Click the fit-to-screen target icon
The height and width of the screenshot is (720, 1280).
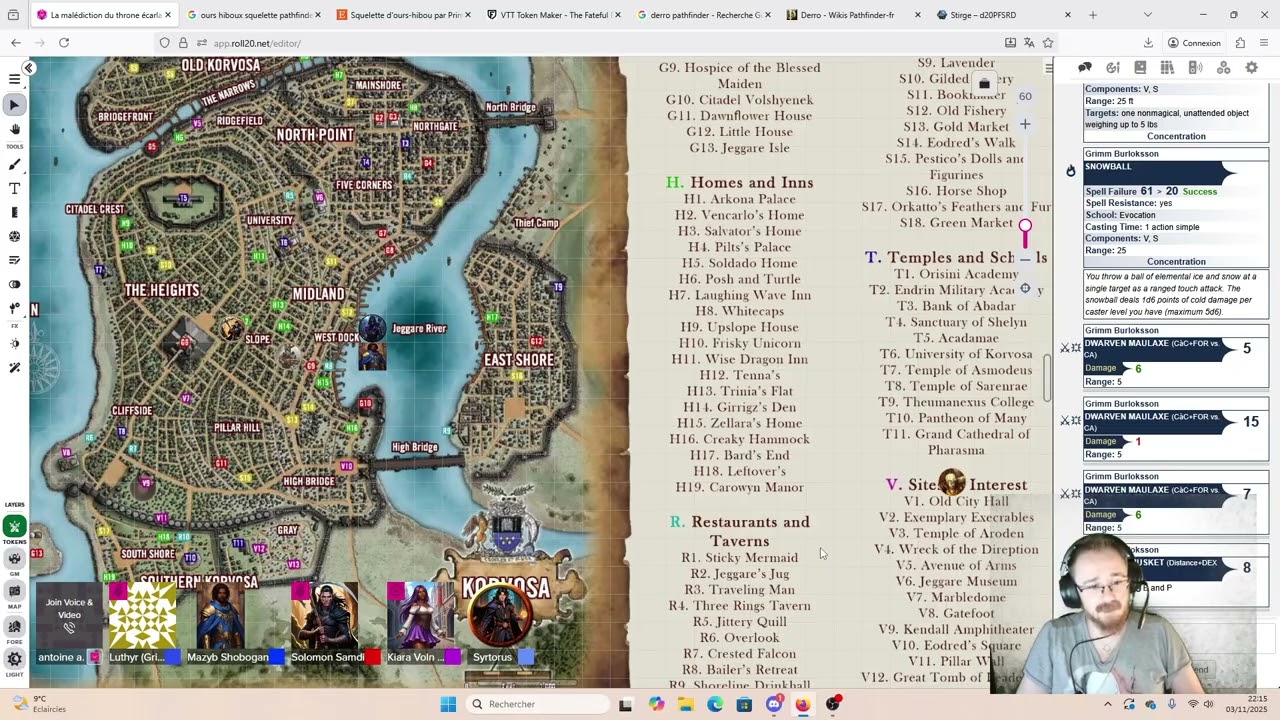click(1025, 288)
